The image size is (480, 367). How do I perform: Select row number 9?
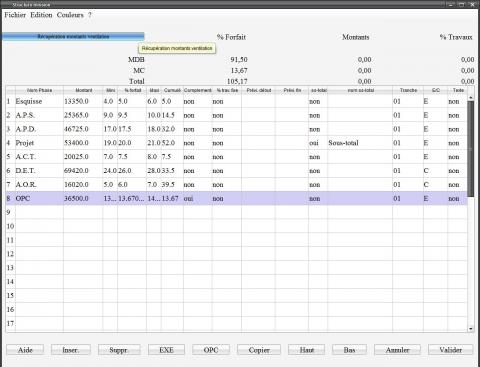pyautogui.click(x=10, y=212)
